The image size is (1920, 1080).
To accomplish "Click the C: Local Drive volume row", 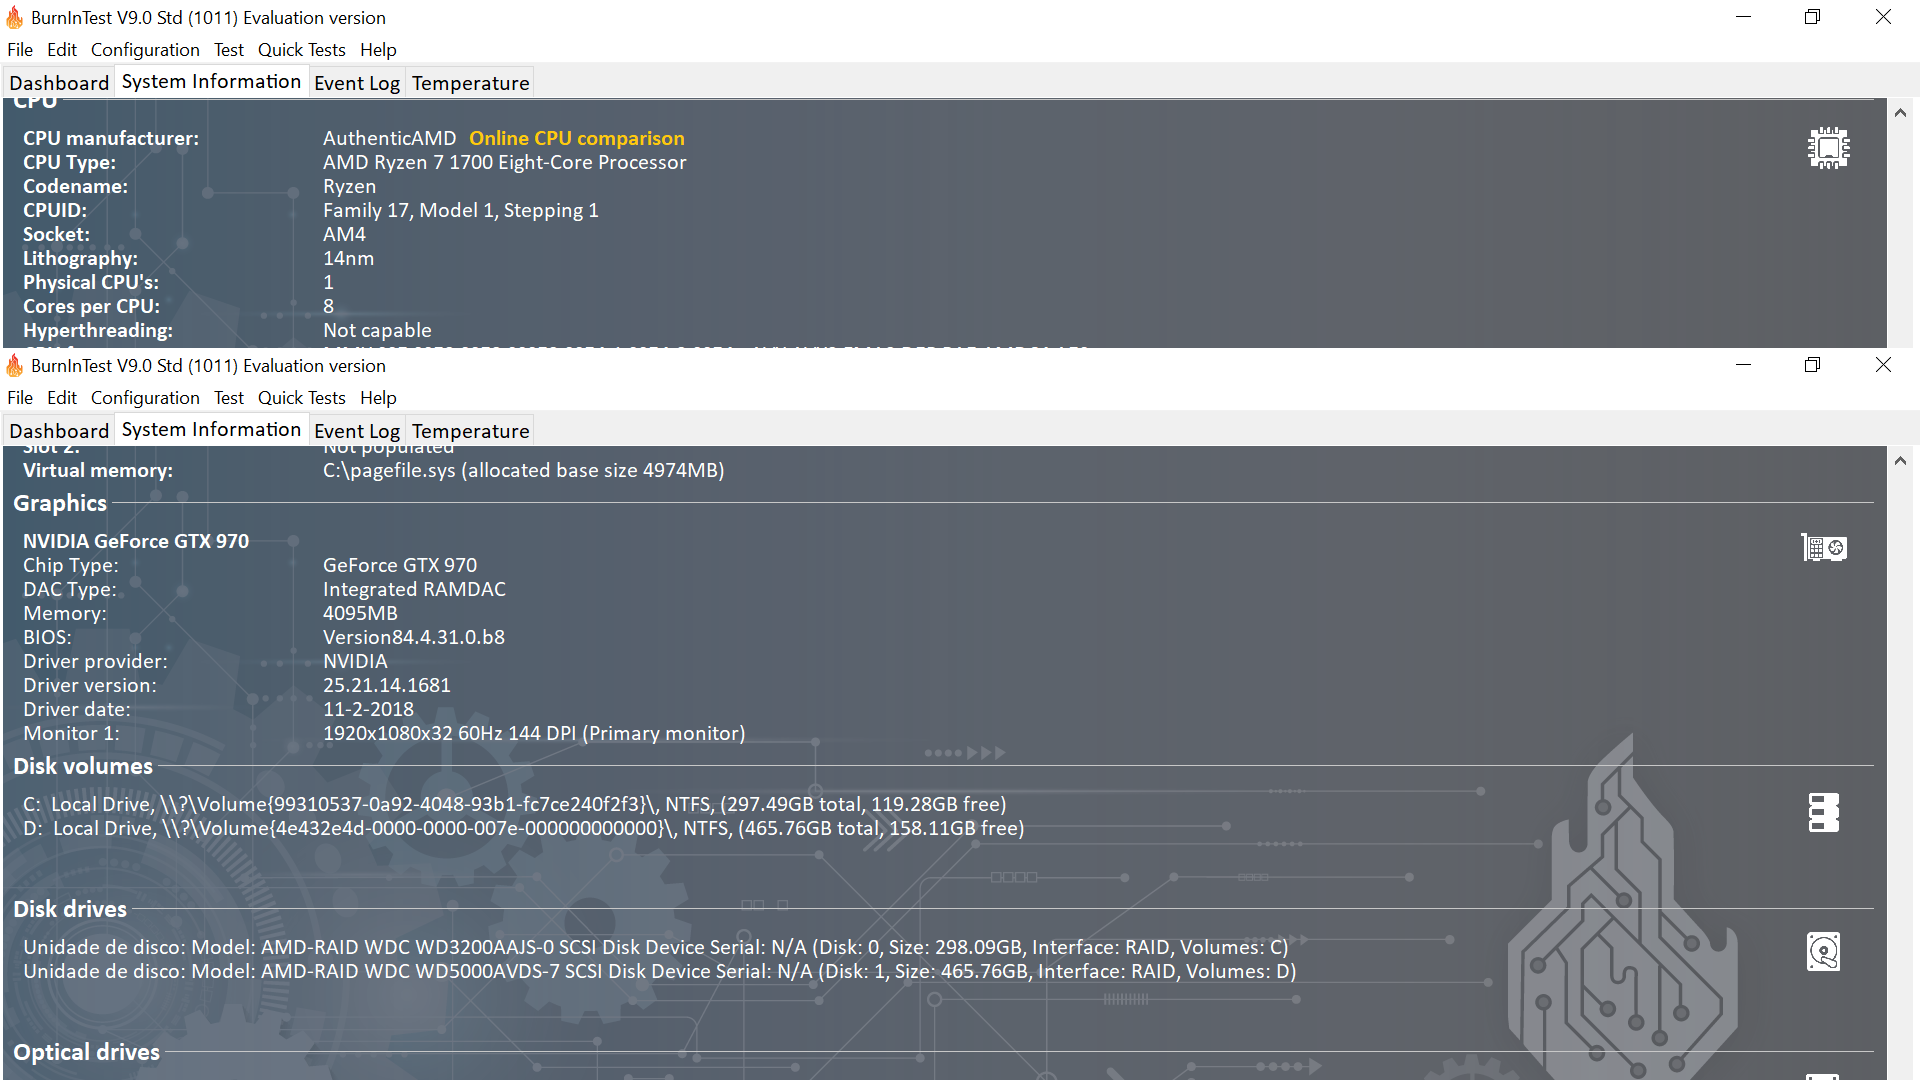I will (514, 804).
